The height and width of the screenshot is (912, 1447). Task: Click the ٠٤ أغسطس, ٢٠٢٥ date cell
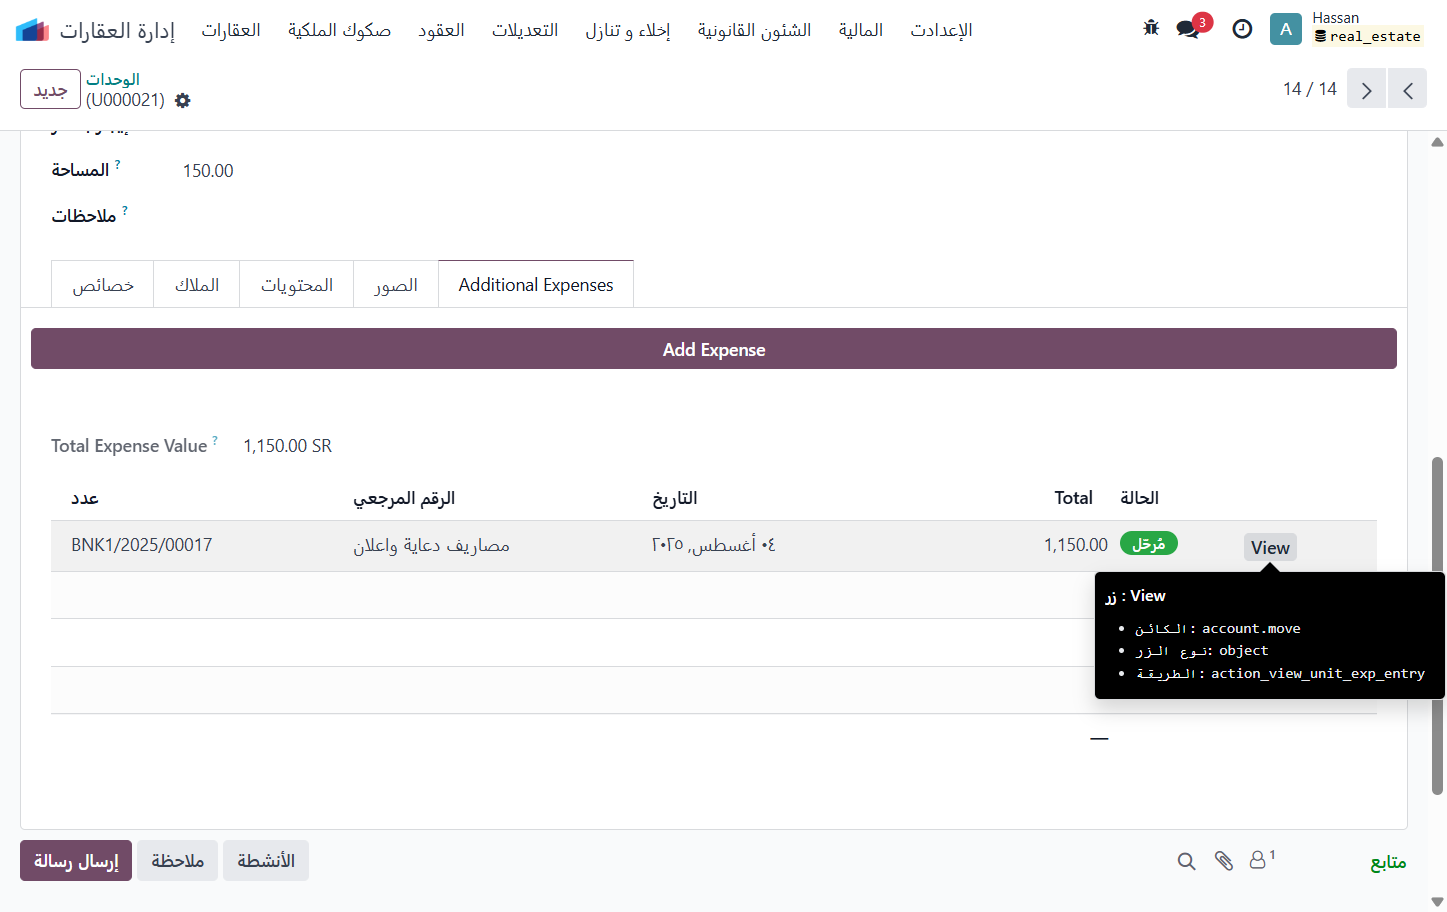[713, 545]
